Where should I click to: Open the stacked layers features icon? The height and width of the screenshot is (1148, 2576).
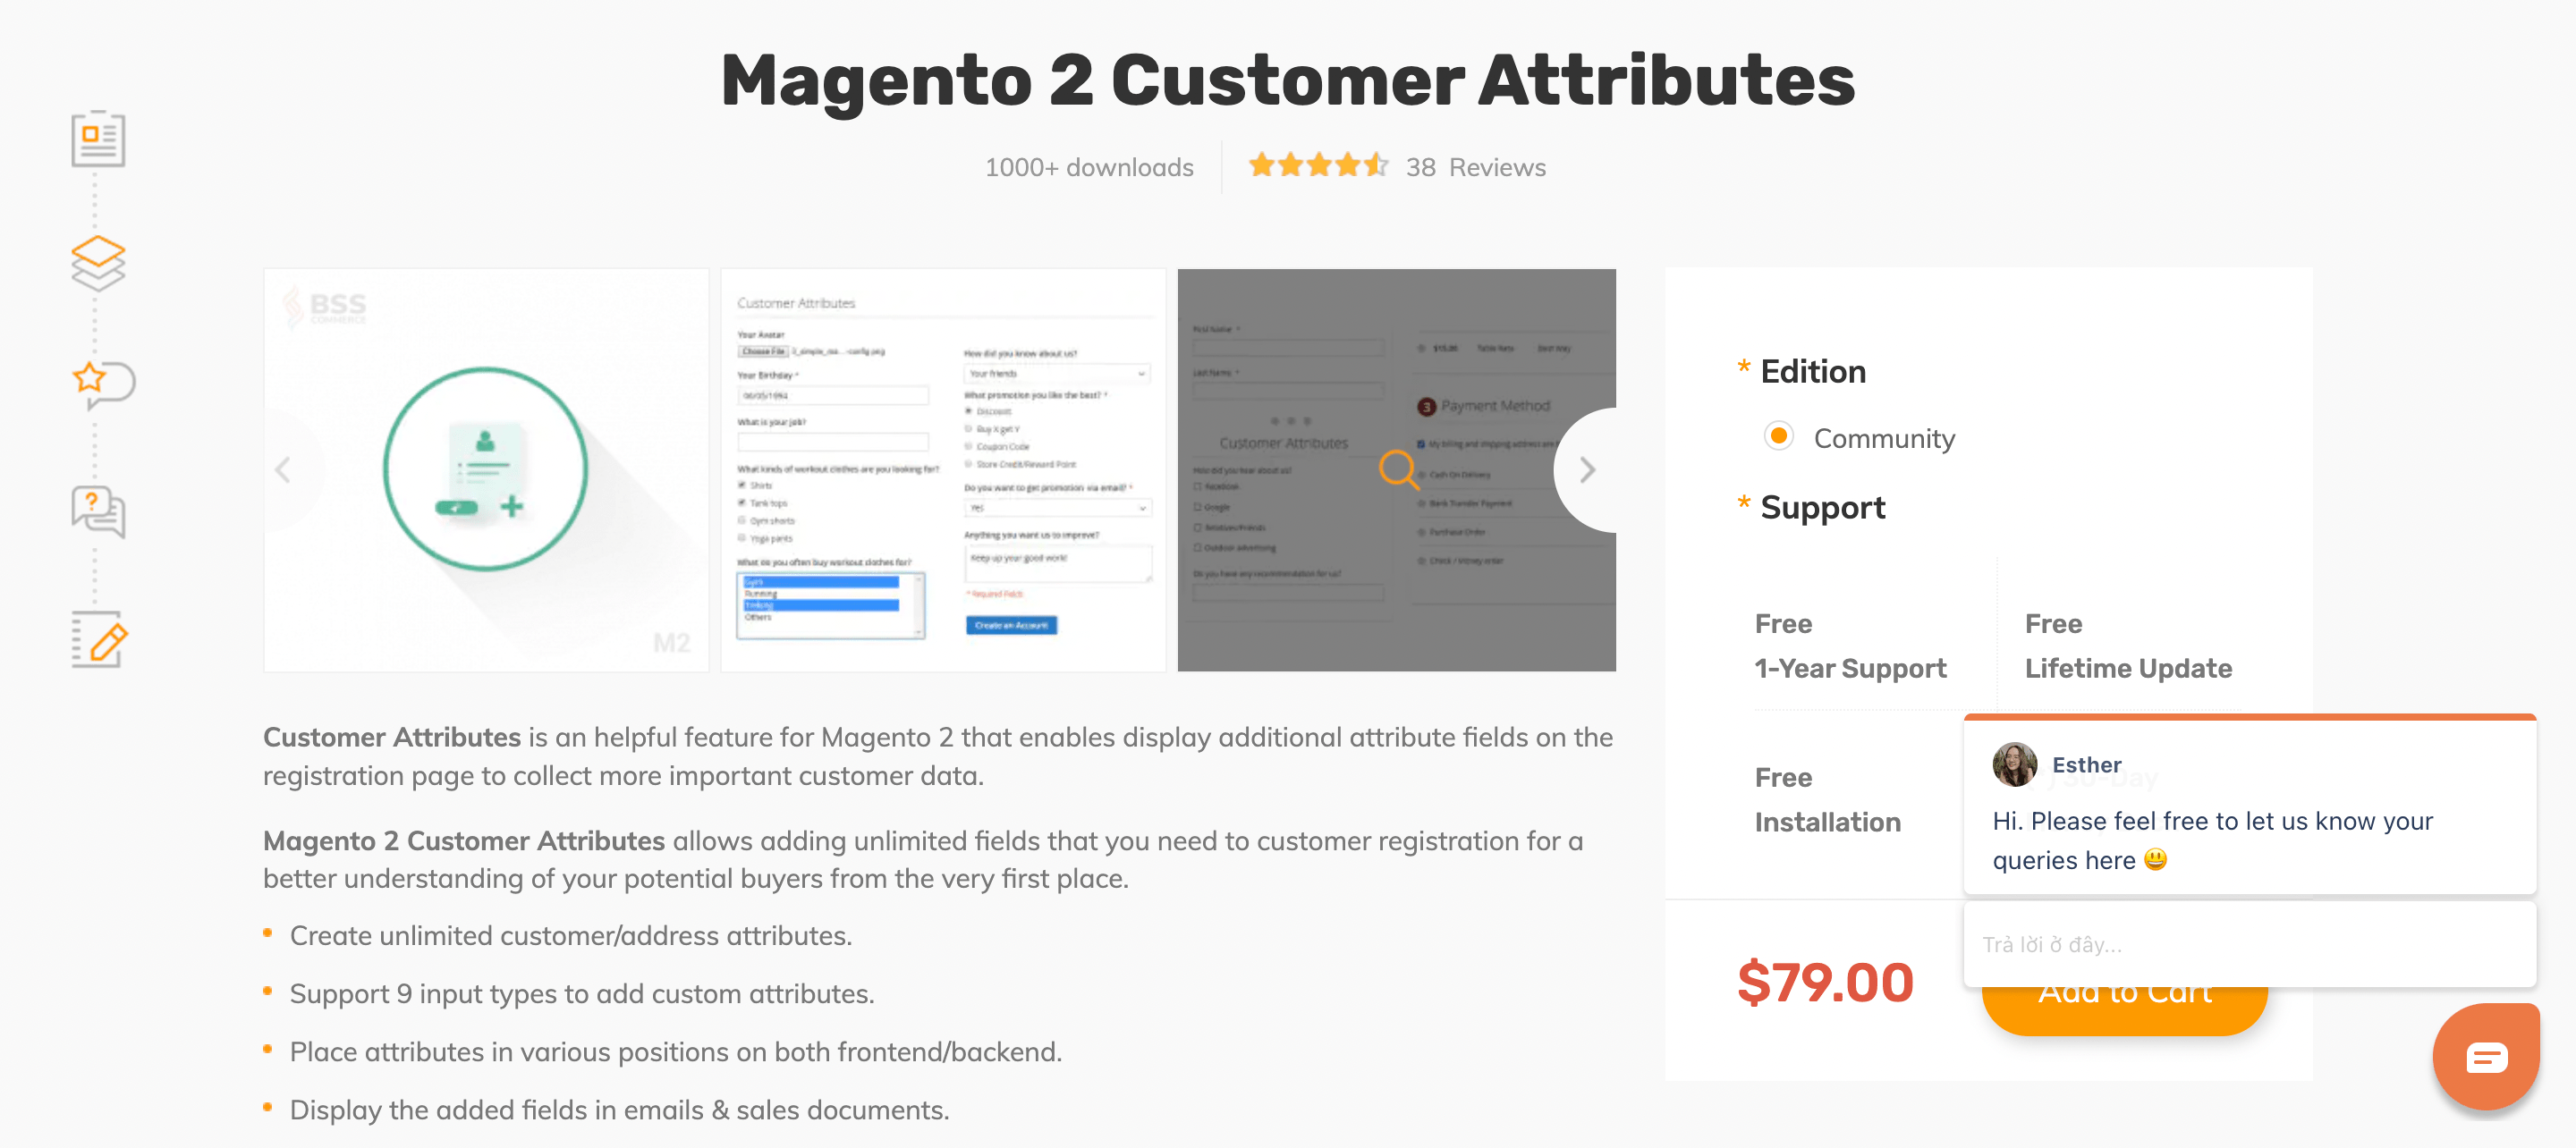(98, 262)
